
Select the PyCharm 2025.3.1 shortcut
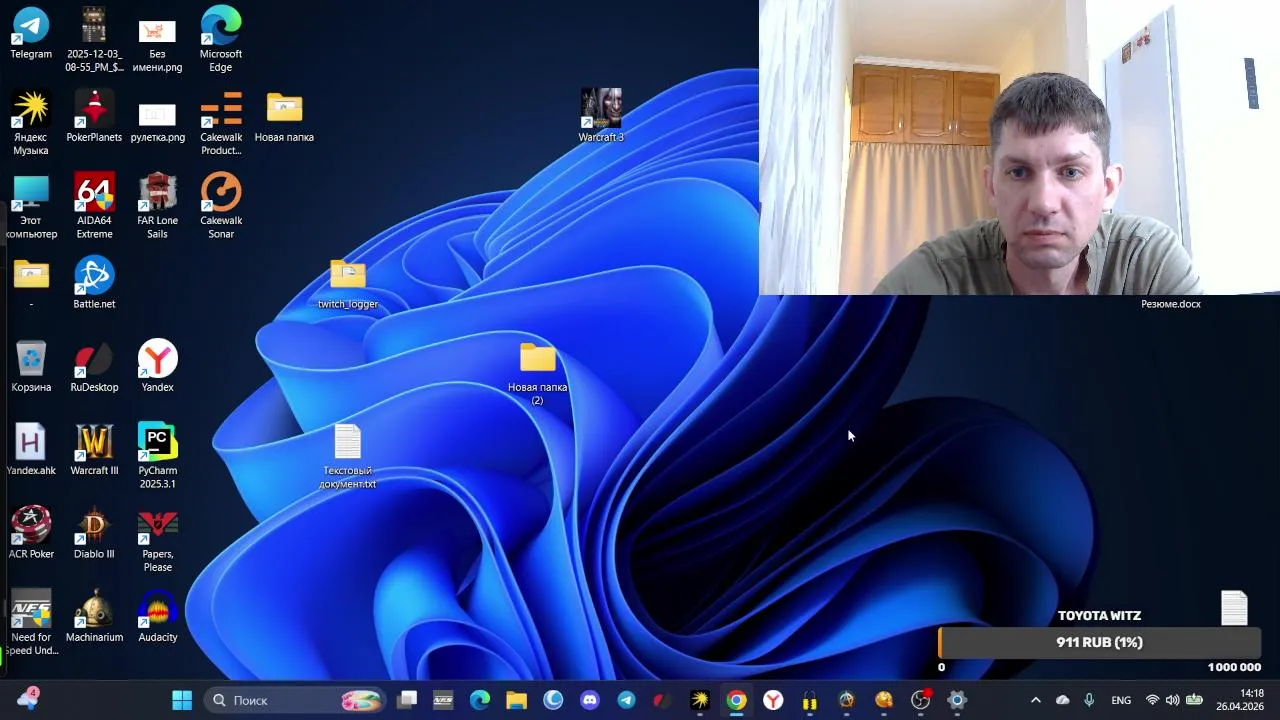click(x=157, y=456)
